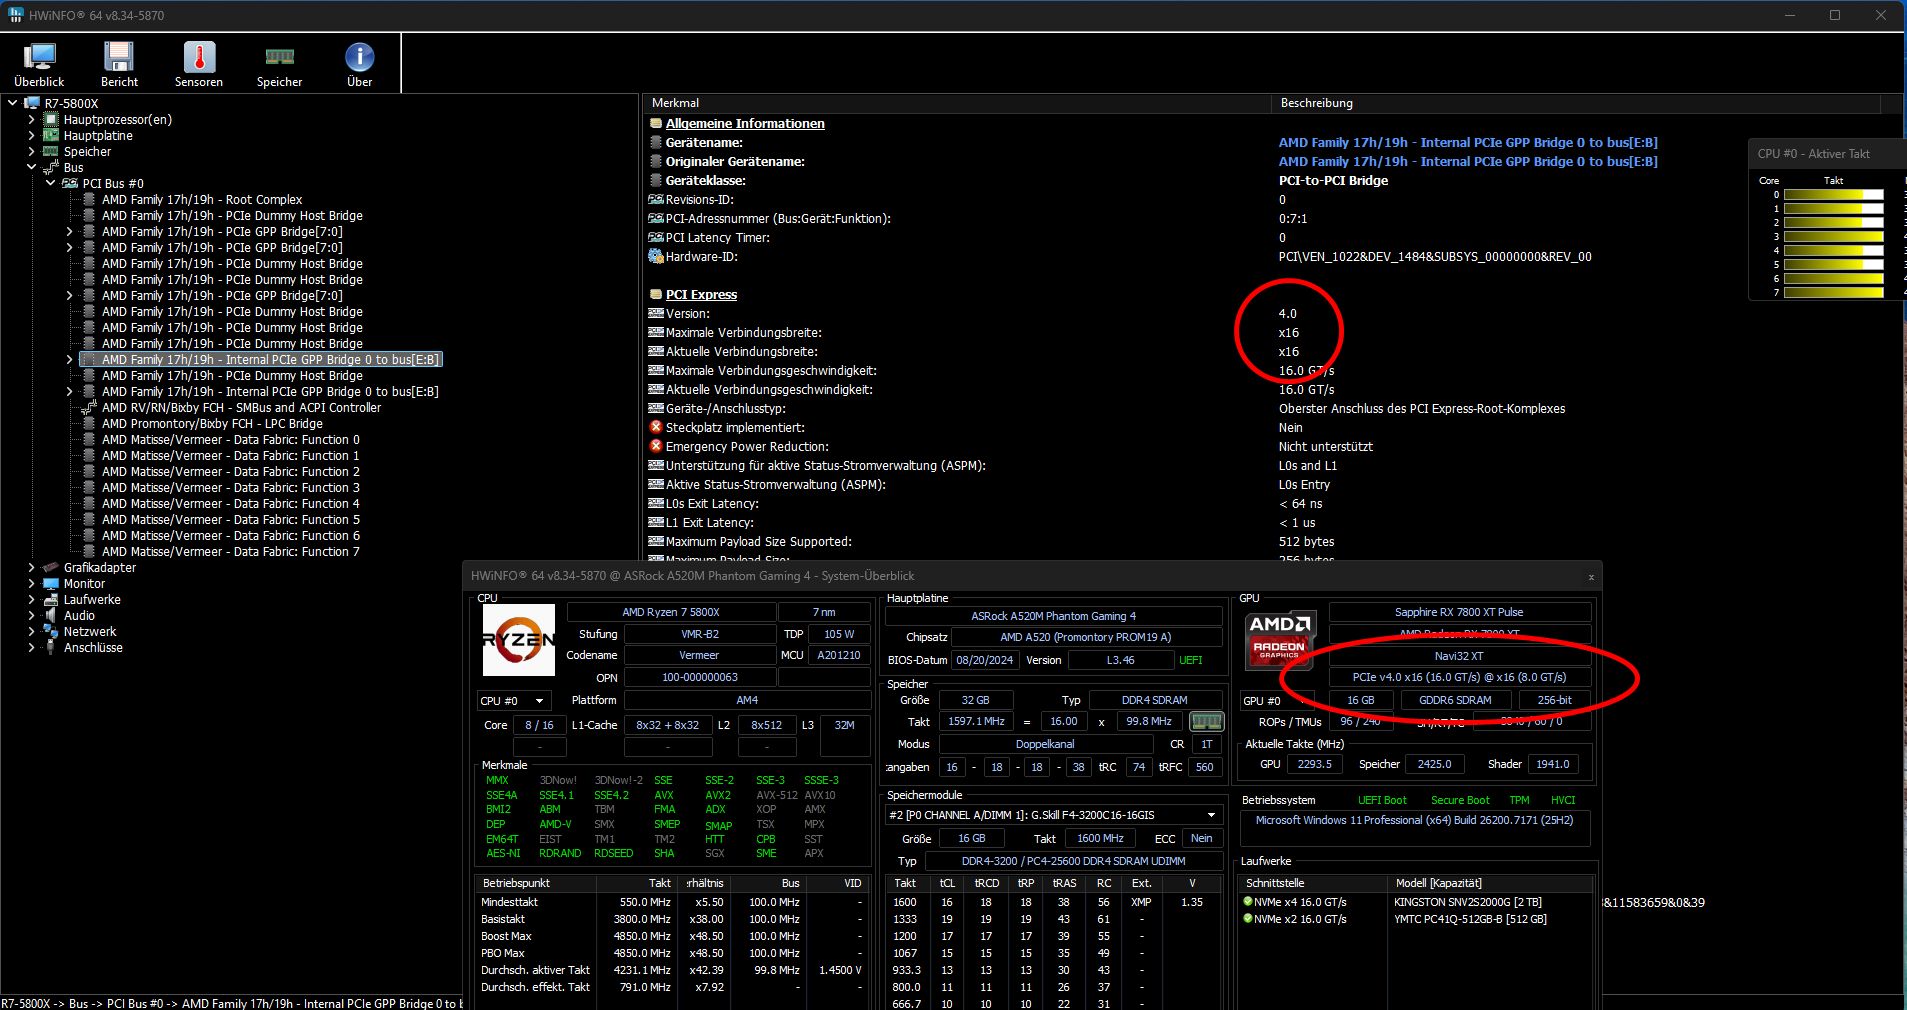
Task: Open the Überblick summary view
Action: (x=39, y=65)
